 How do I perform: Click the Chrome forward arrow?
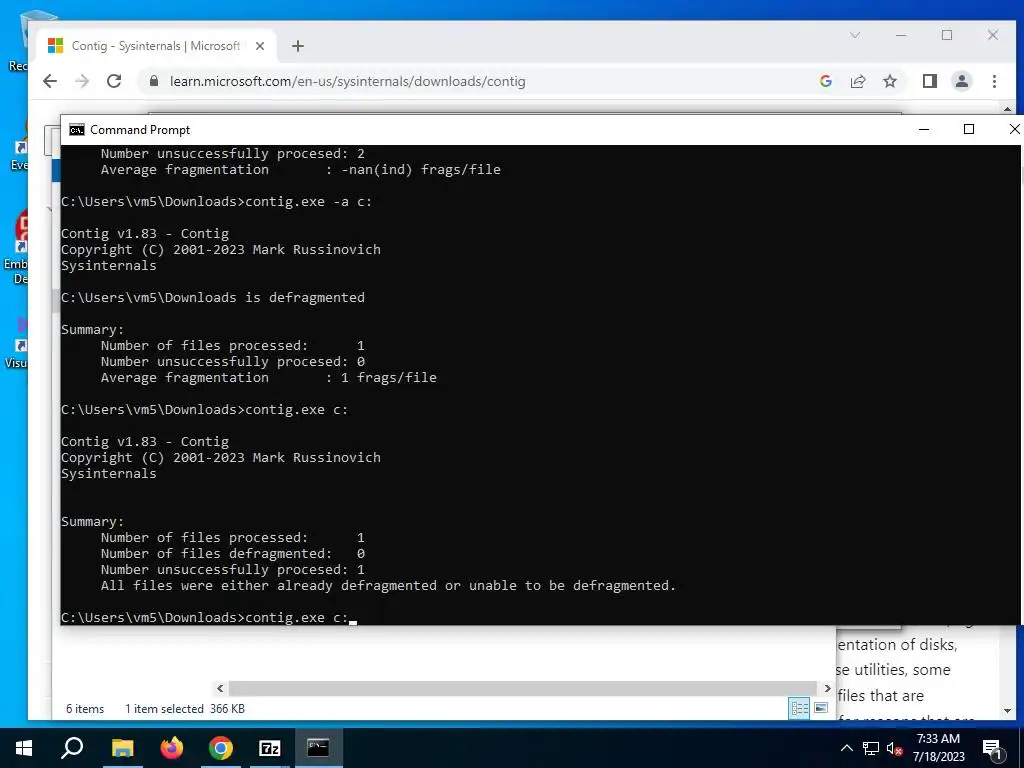(x=82, y=81)
